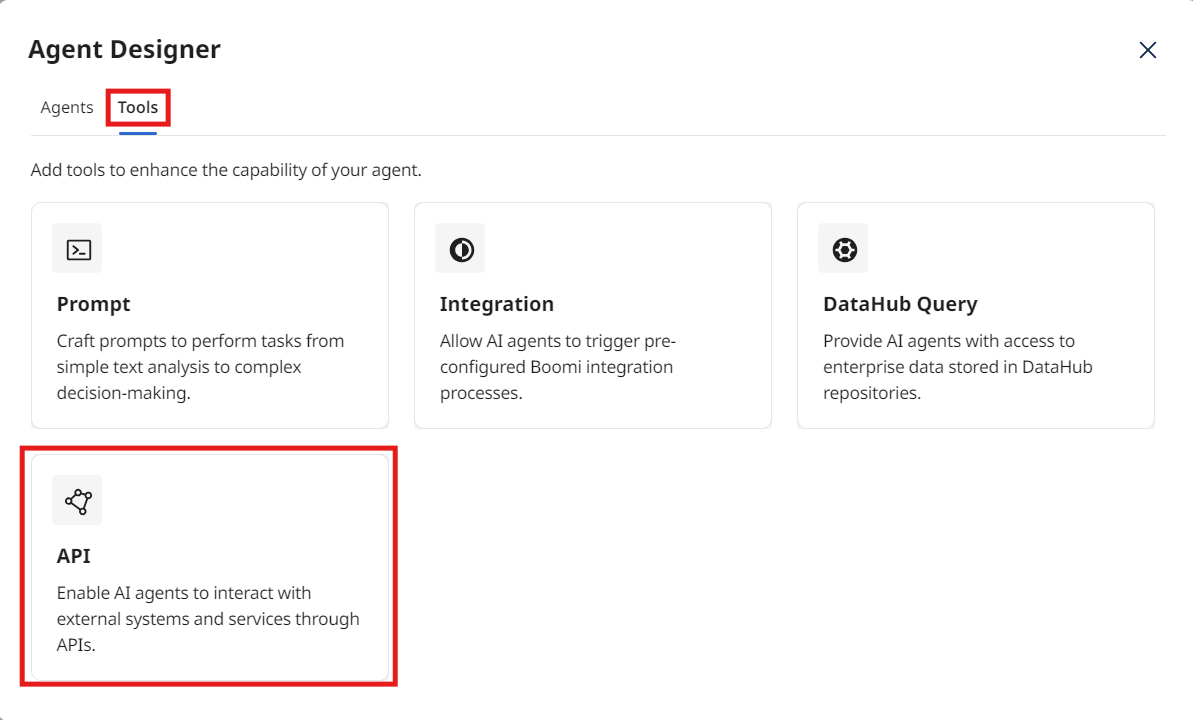Image resolution: width=1193 pixels, height=720 pixels.
Task: Select the Integration card title text
Action: pos(497,303)
